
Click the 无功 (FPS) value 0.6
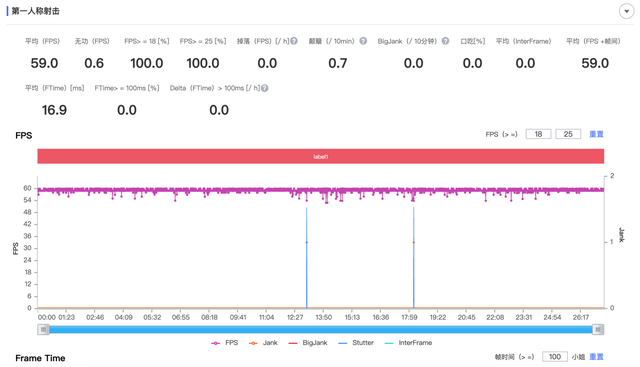pyautogui.click(x=94, y=63)
